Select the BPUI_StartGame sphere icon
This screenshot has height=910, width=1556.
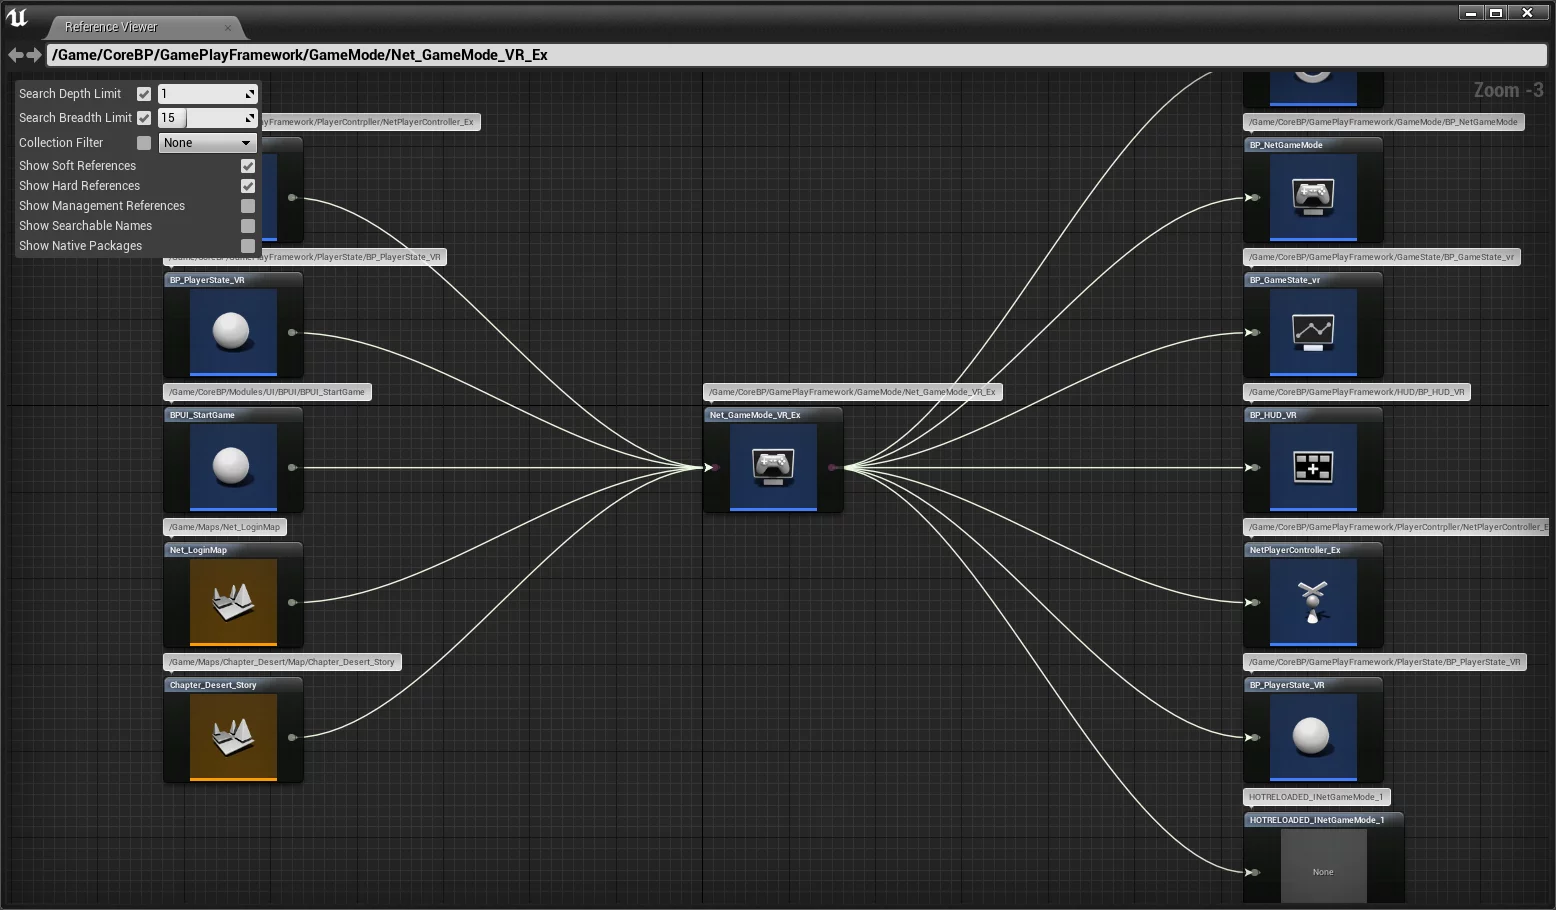point(233,466)
